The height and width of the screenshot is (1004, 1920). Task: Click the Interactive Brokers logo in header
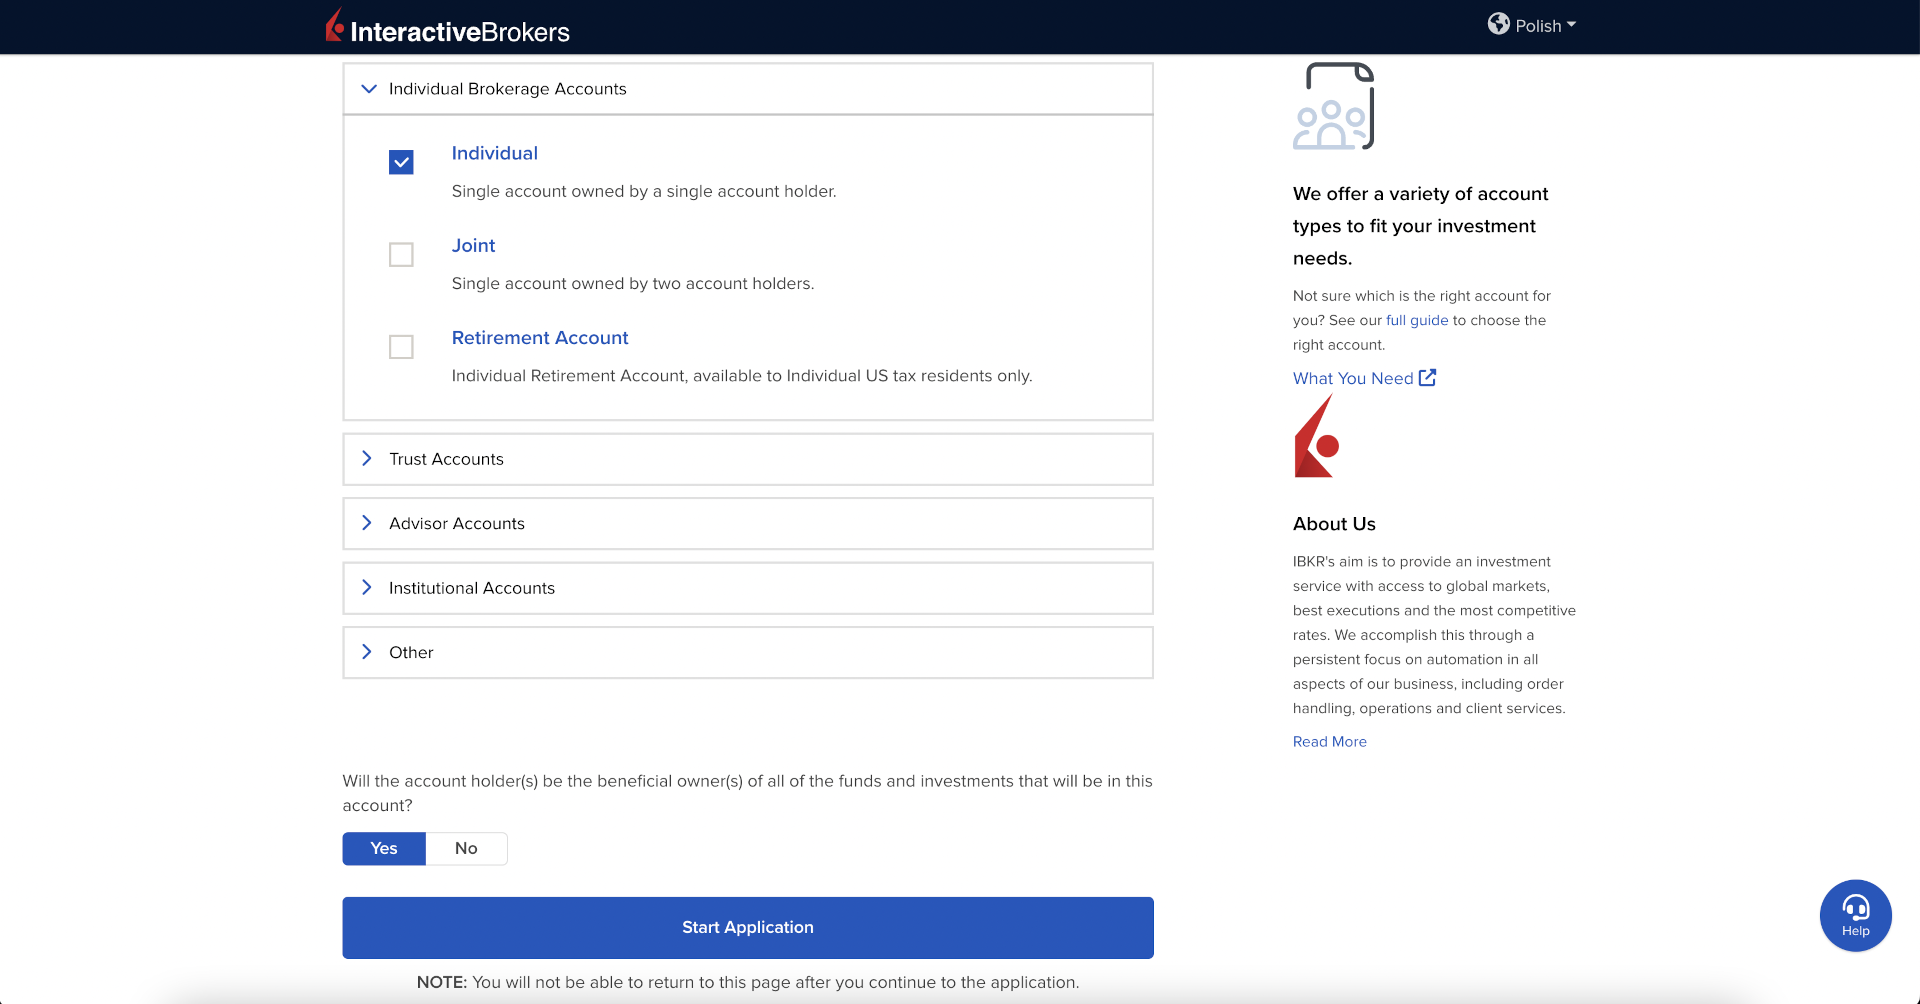point(447,28)
